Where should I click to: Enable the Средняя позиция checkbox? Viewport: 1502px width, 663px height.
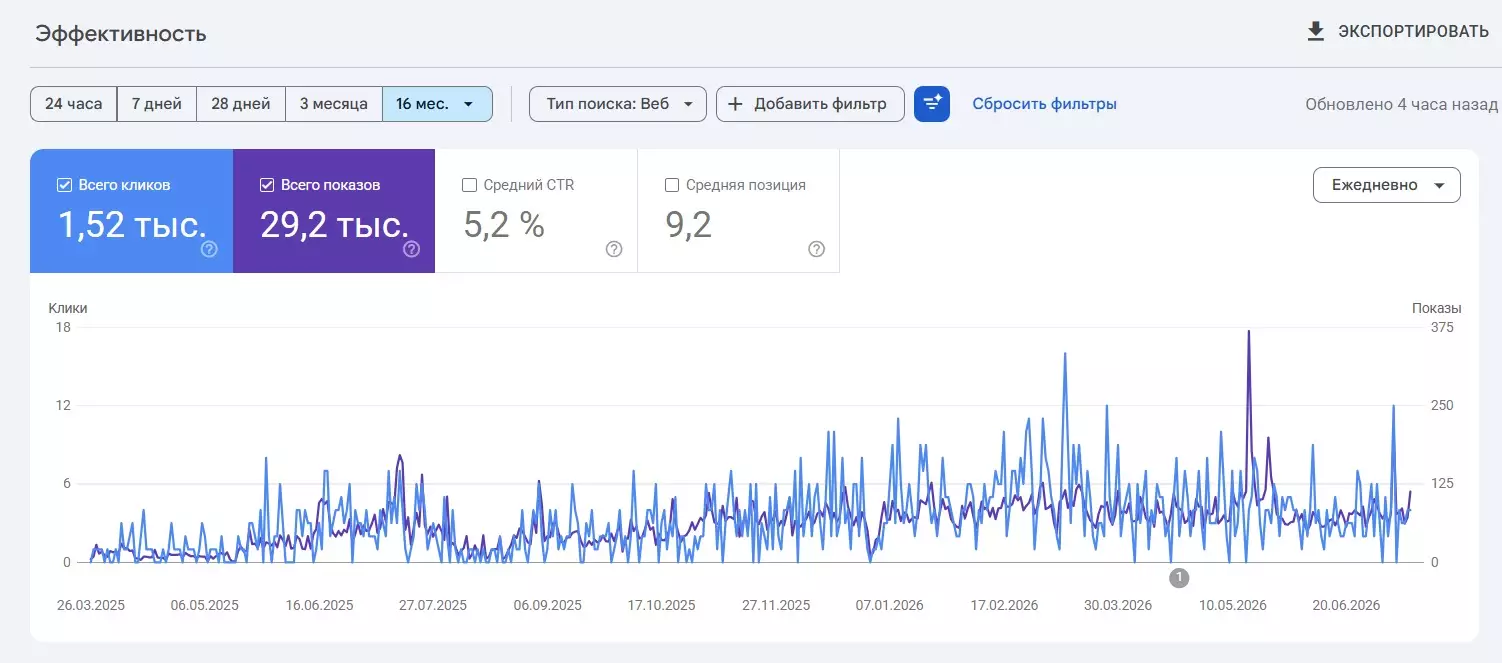point(671,185)
